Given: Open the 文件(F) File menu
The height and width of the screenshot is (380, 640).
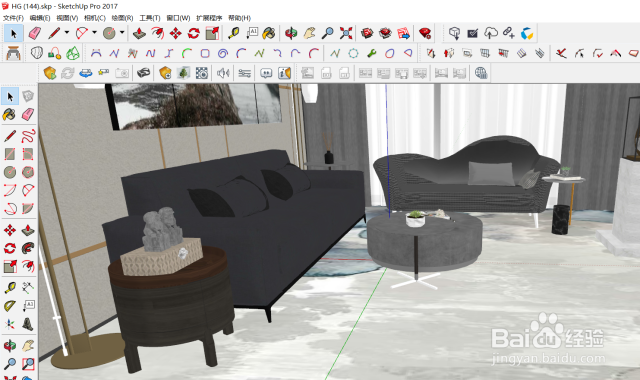Looking at the screenshot, I should 13,18.
